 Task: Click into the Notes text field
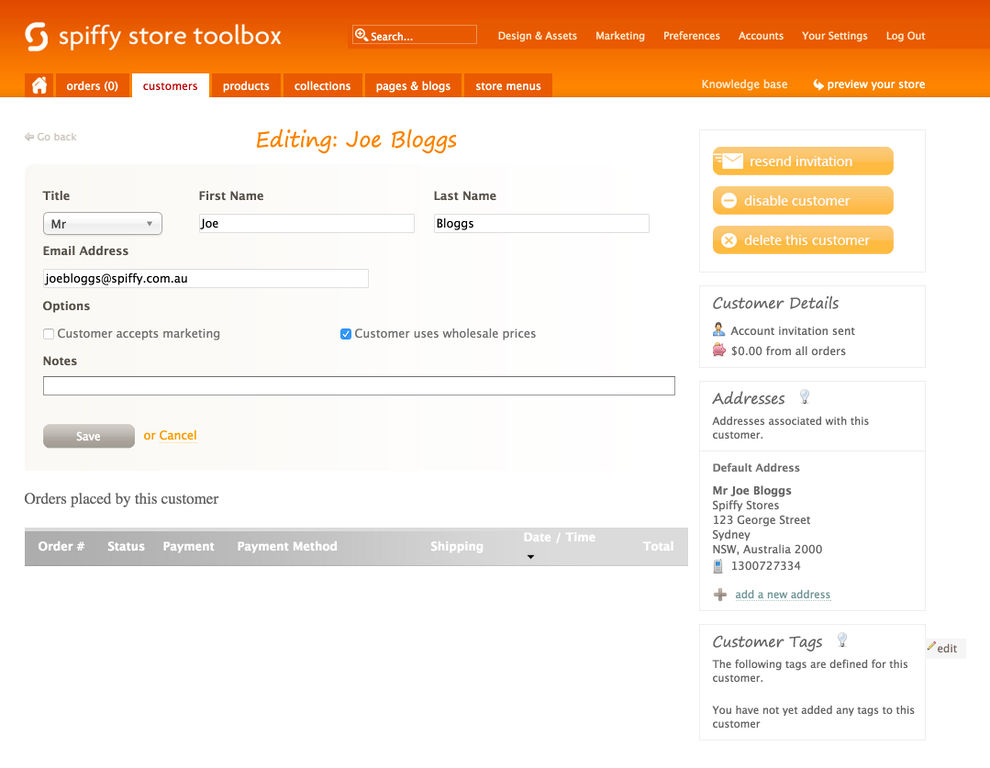tap(359, 386)
